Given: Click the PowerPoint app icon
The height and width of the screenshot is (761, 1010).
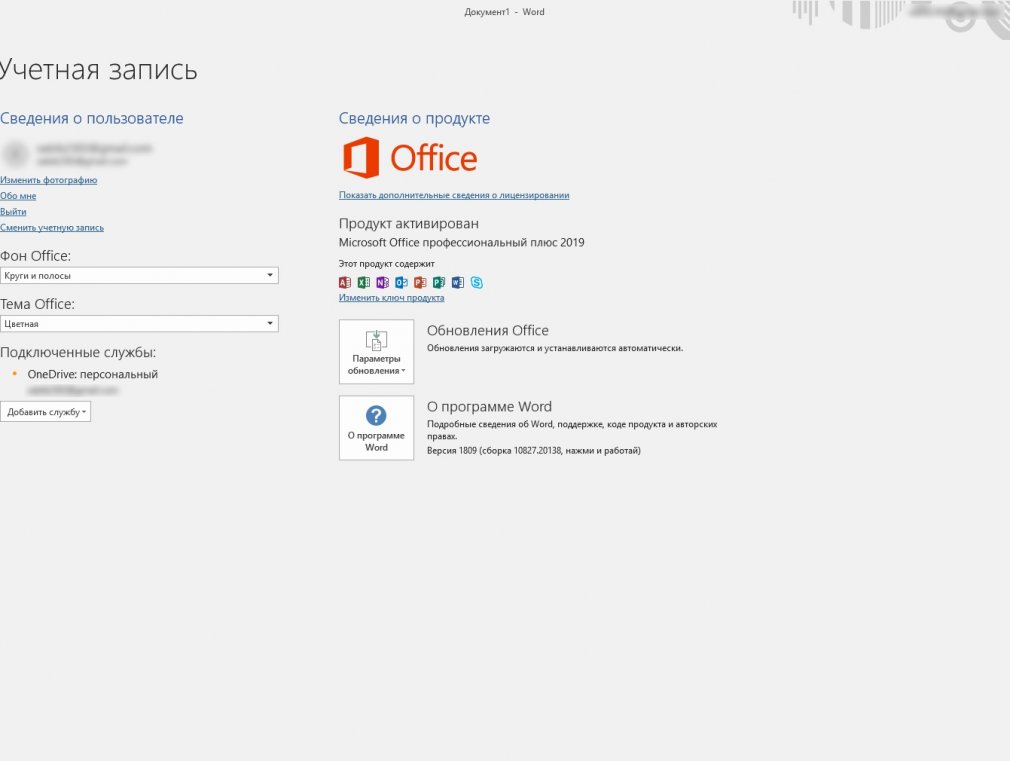Looking at the screenshot, I should point(420,282).
